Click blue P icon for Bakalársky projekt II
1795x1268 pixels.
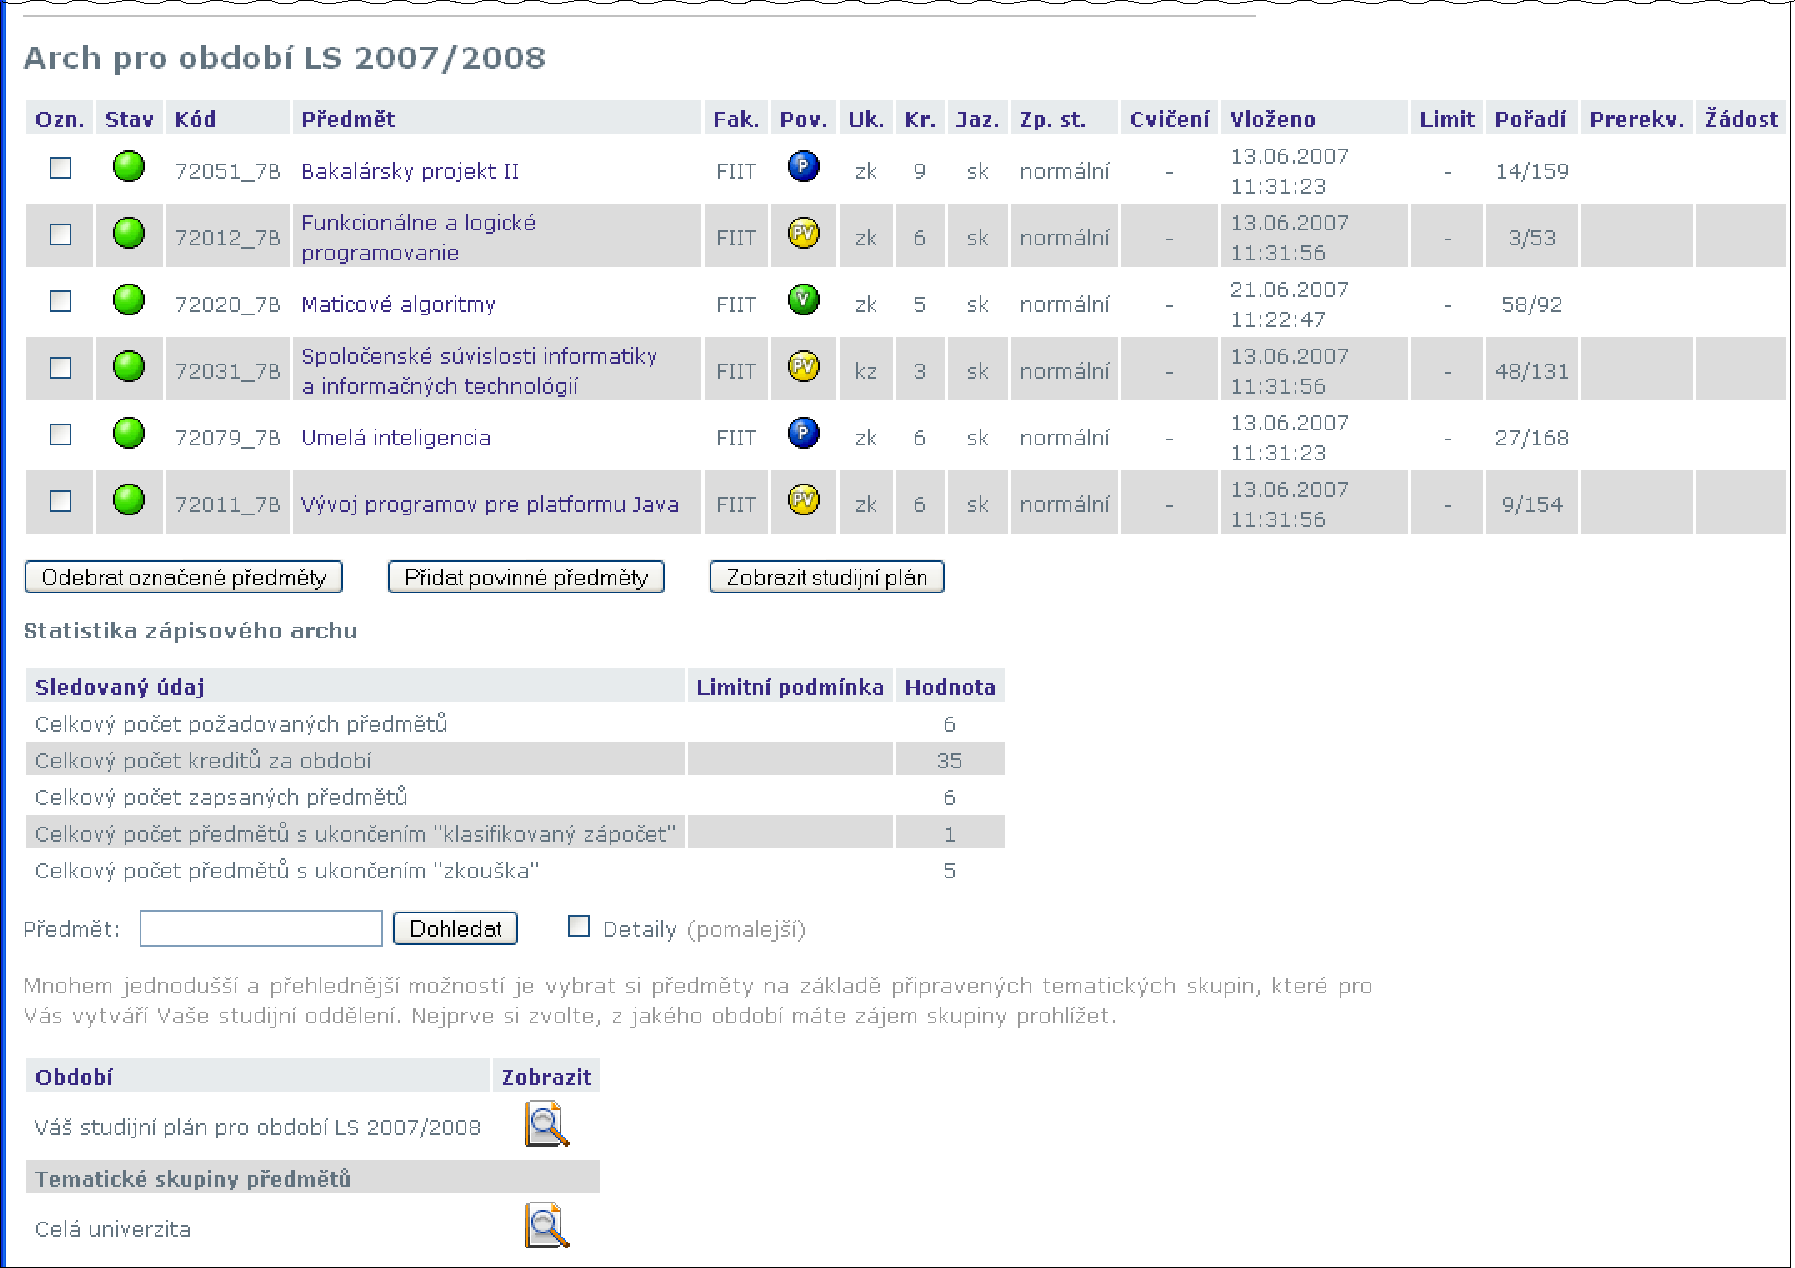(x=804, y=166)
